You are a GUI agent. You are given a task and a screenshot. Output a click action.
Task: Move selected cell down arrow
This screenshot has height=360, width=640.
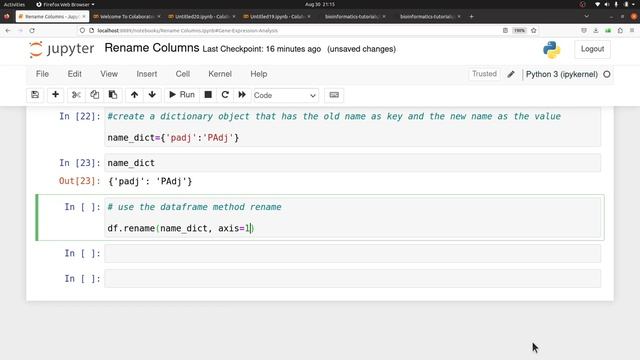click(152, 95)
